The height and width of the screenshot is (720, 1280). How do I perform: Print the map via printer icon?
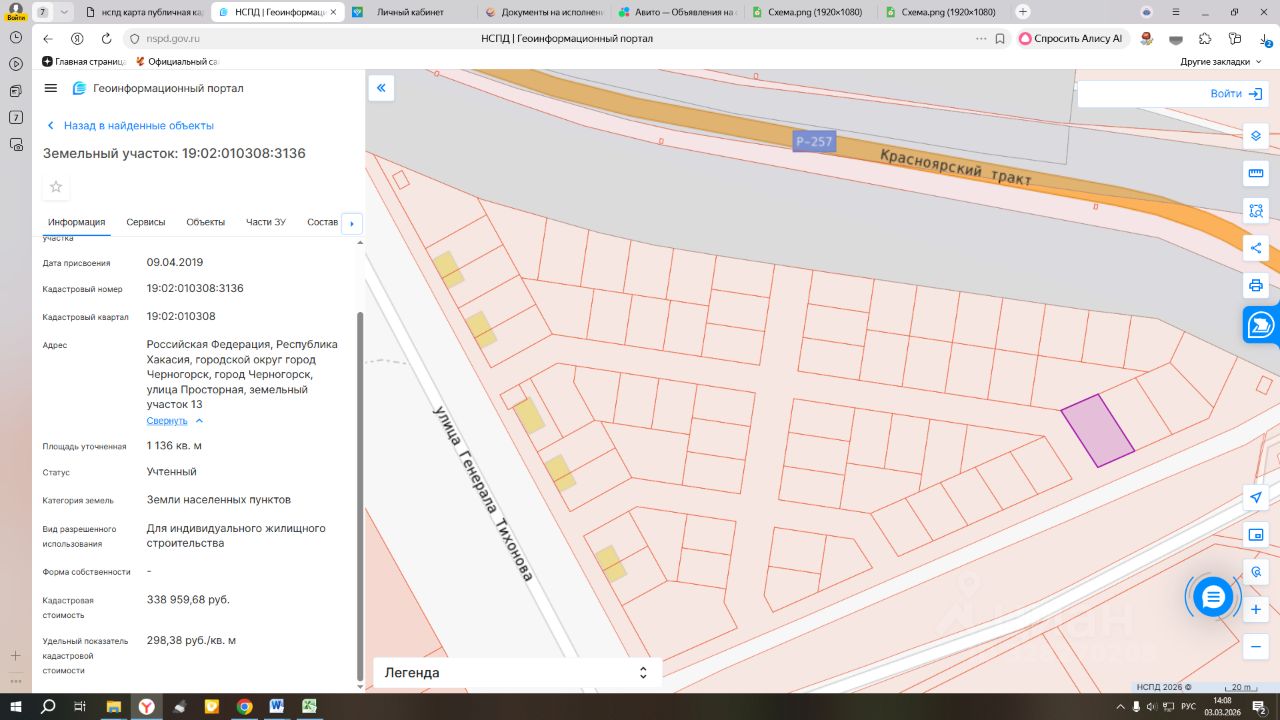coord(1256,286)
